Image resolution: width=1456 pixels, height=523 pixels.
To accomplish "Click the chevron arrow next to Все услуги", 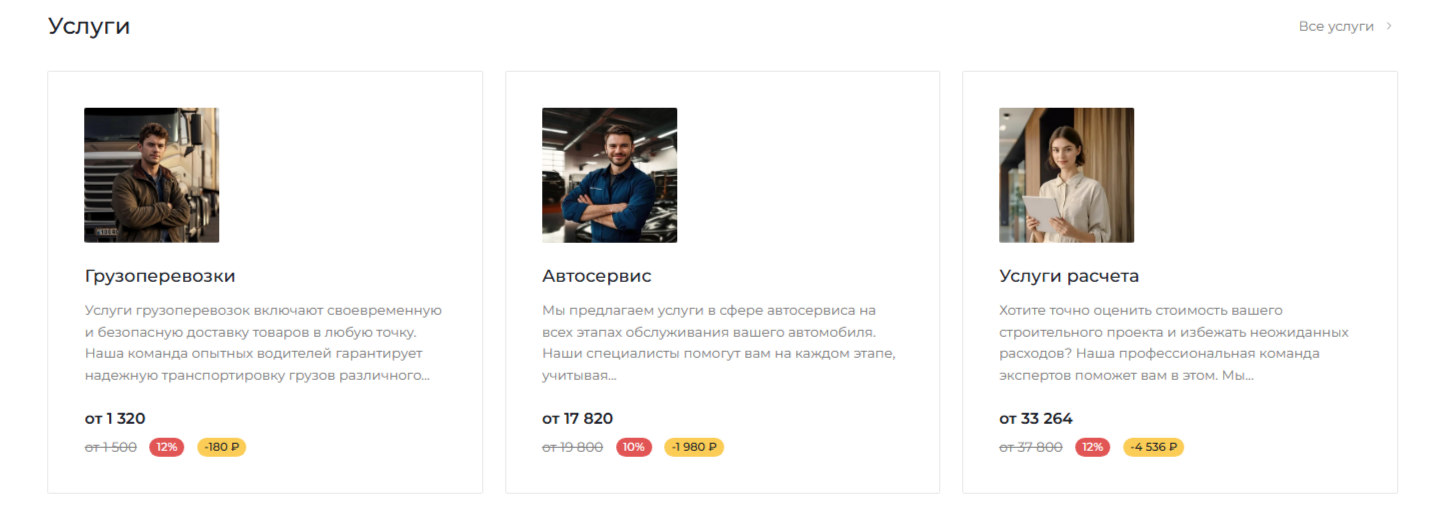I will (1389, 26).
